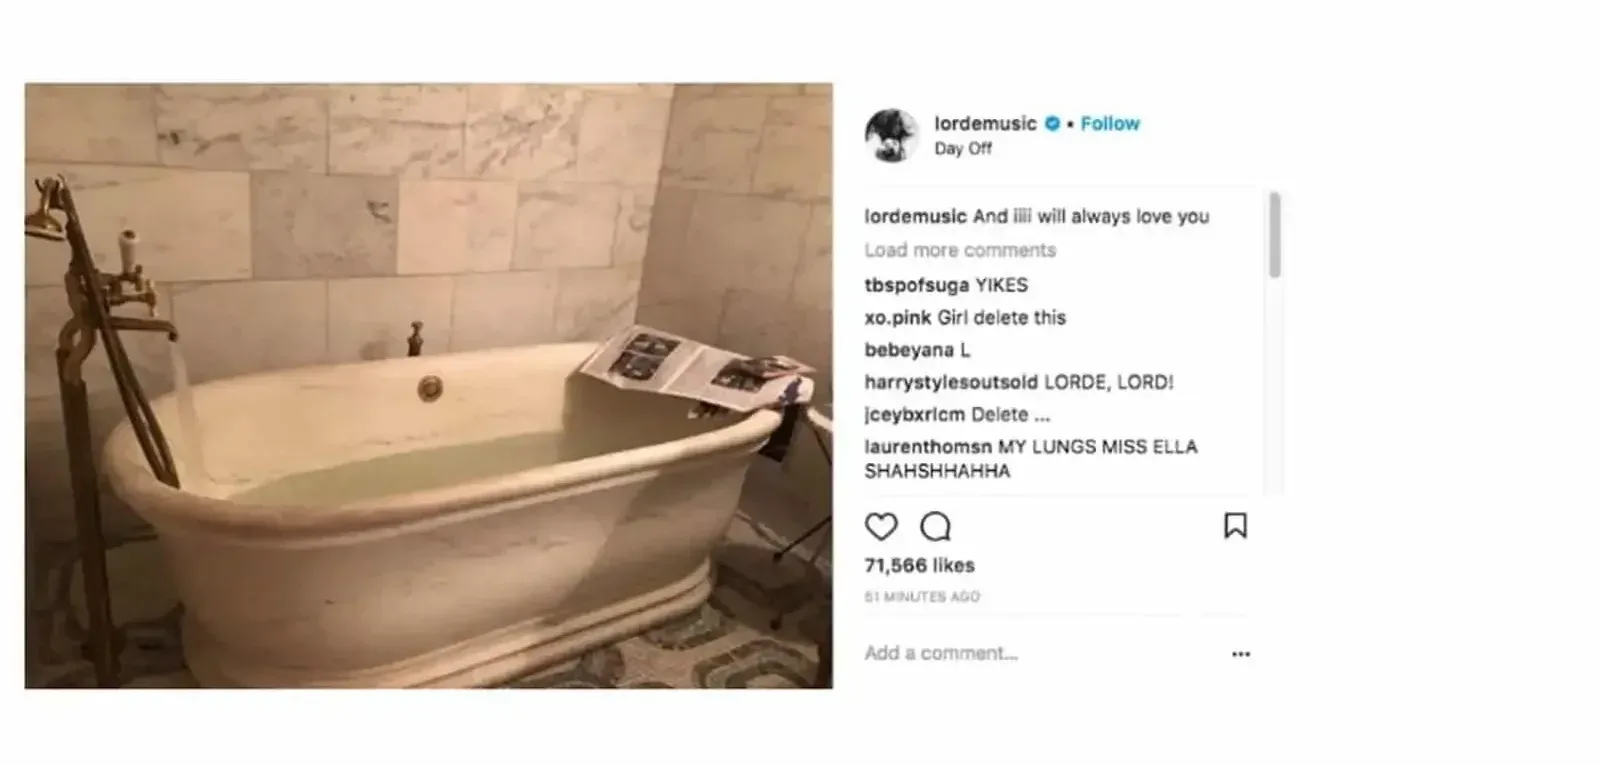Open the bathtub photo of the post

click(x=429, y=386)
